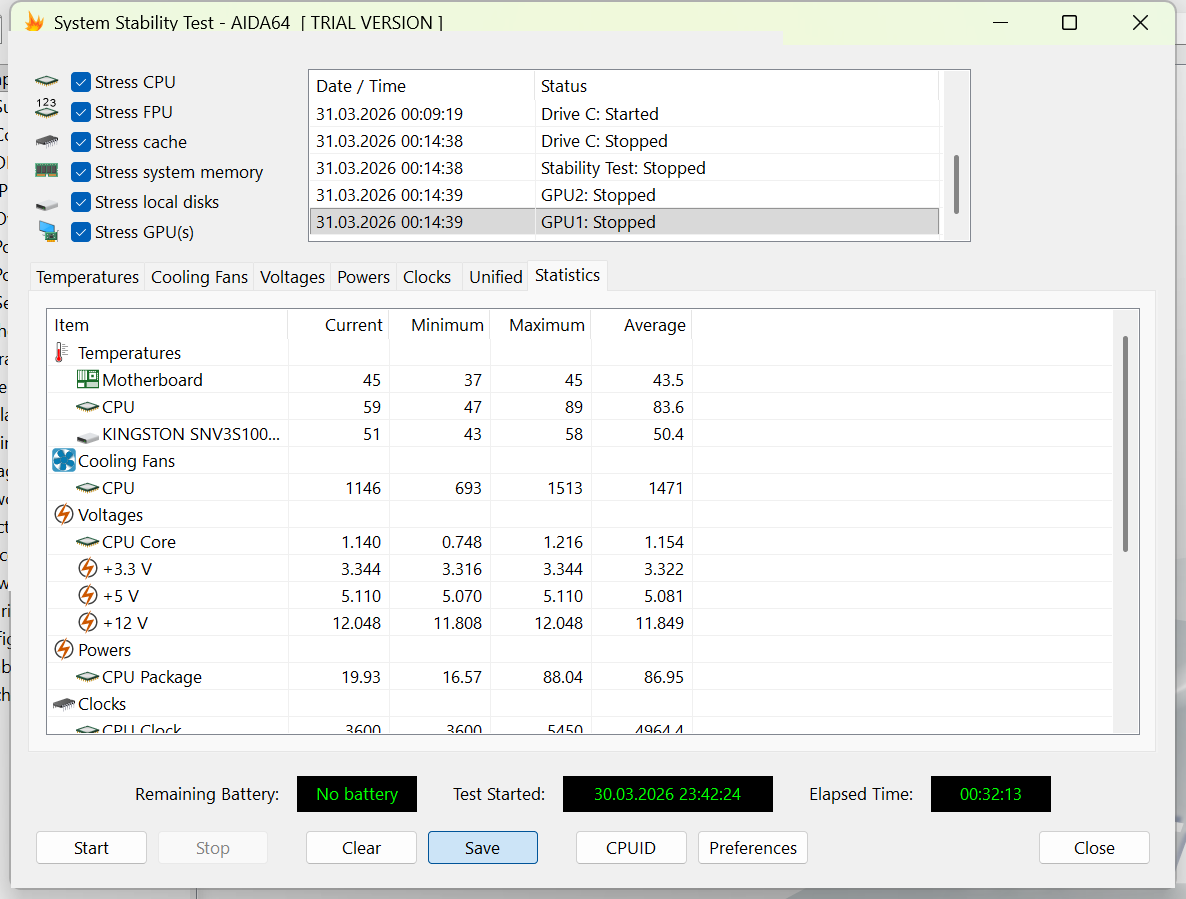Uncheck the Stress CPU checkbox
The width and height of the screenshot is (1186, 899).
coord(81,82)
